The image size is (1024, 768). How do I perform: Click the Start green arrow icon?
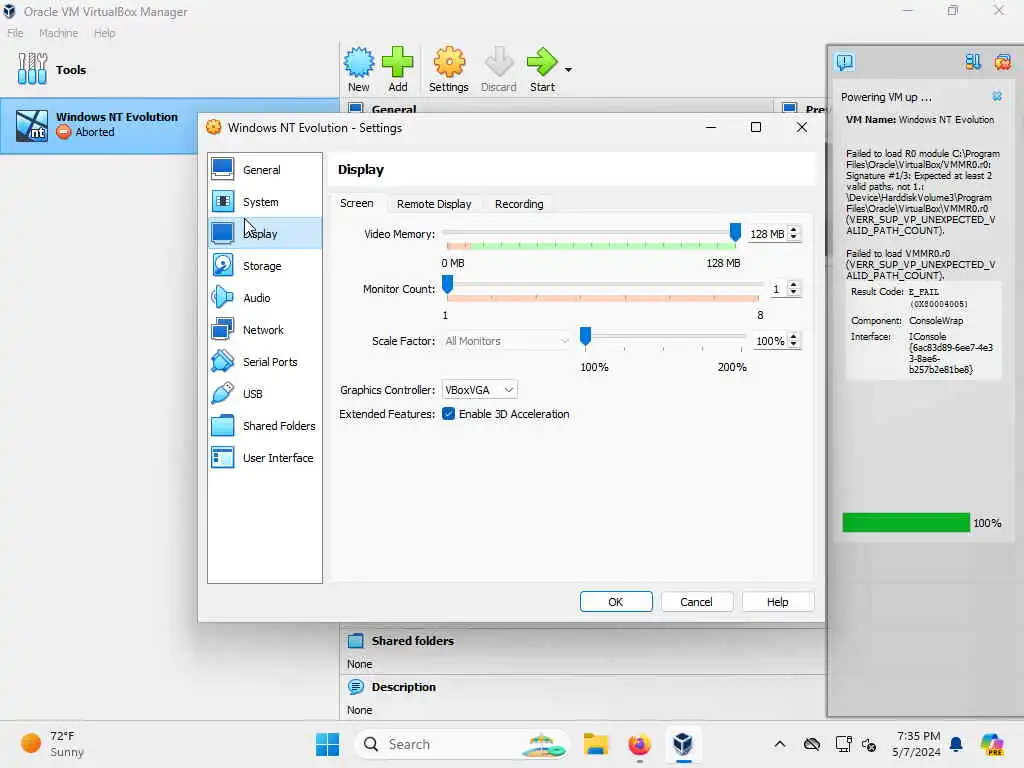click(x=542, y=63)
